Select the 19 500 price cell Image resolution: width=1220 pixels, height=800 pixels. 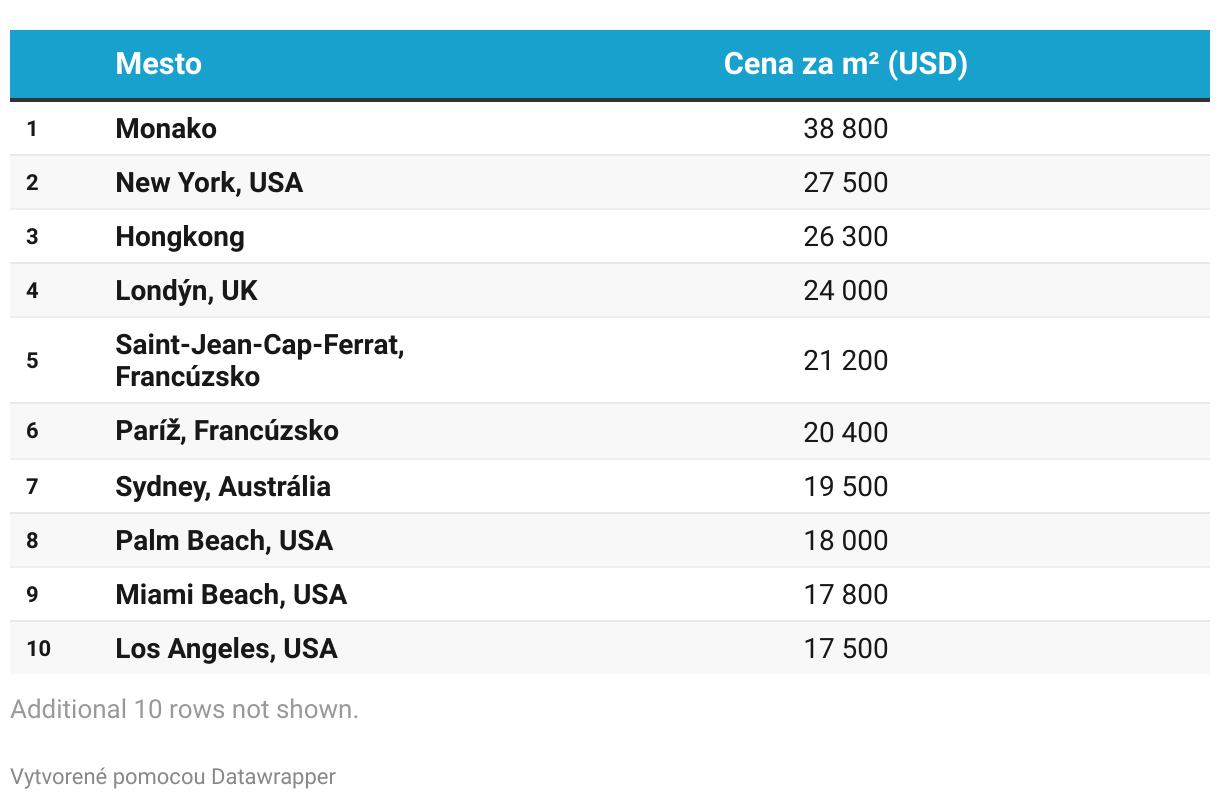coord(845,487)
